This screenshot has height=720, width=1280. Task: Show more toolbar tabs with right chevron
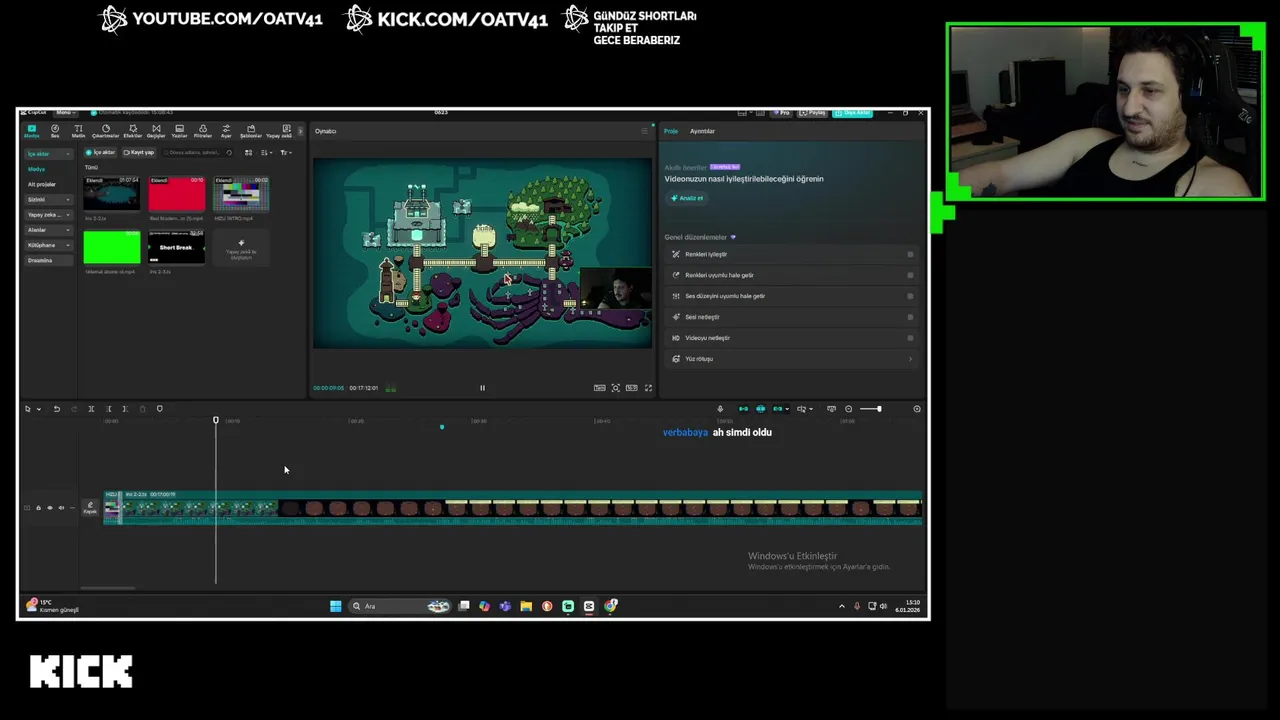(x=300, y=131)
